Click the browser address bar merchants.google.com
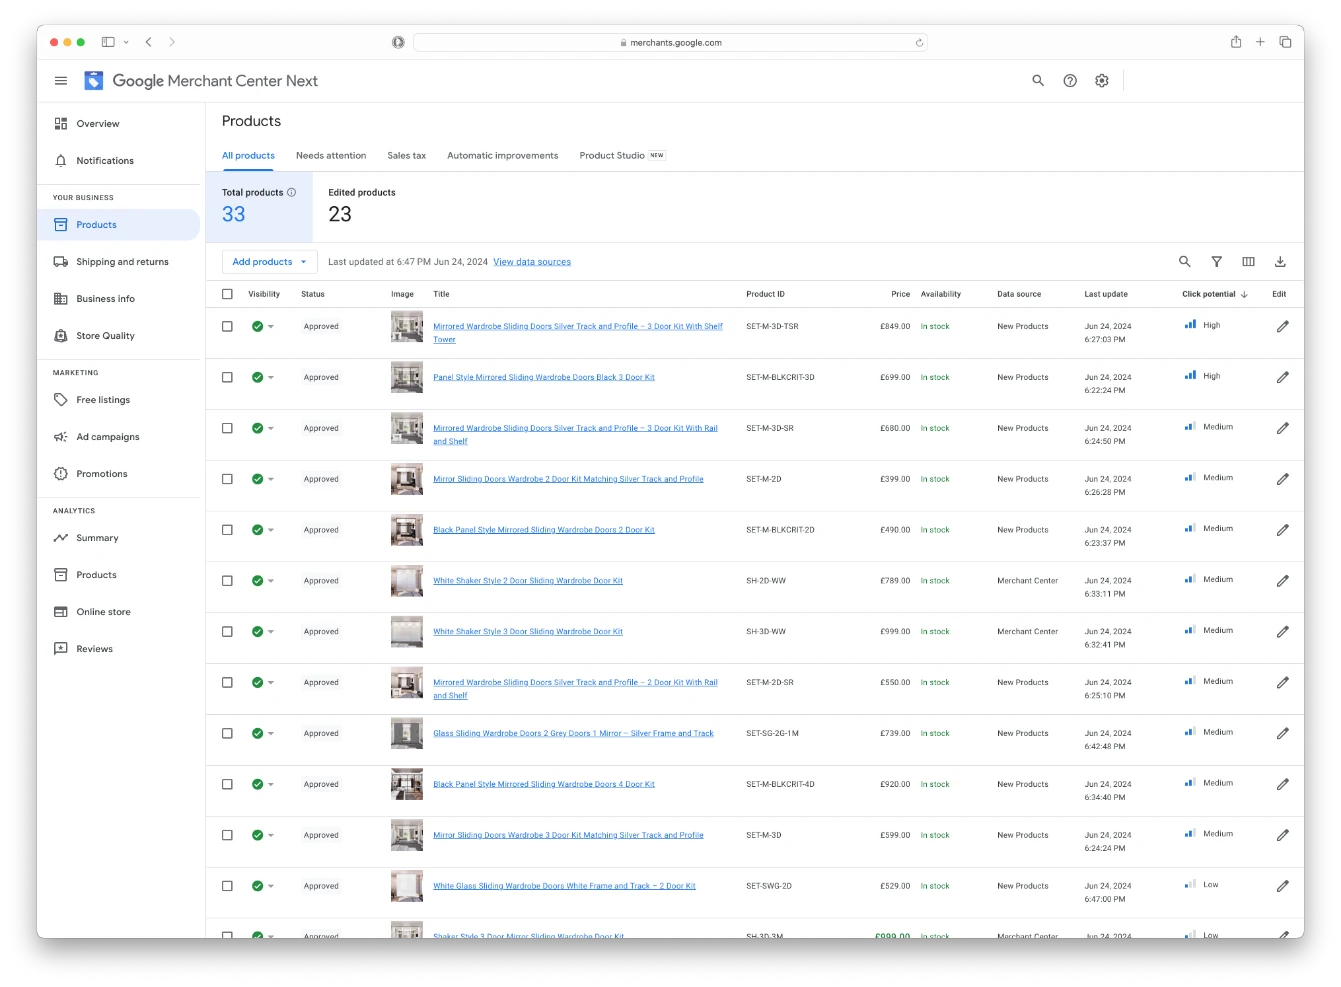This screenshot has width=1341, height=987. (x=670, y=43)
